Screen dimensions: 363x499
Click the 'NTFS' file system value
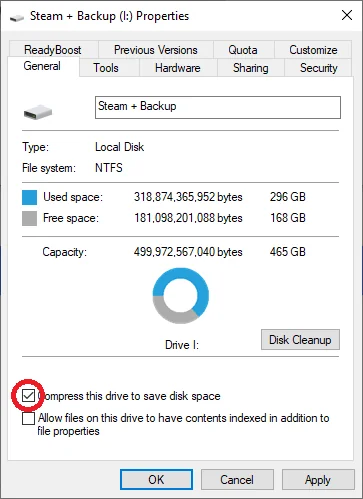click(x=109, y=167)
